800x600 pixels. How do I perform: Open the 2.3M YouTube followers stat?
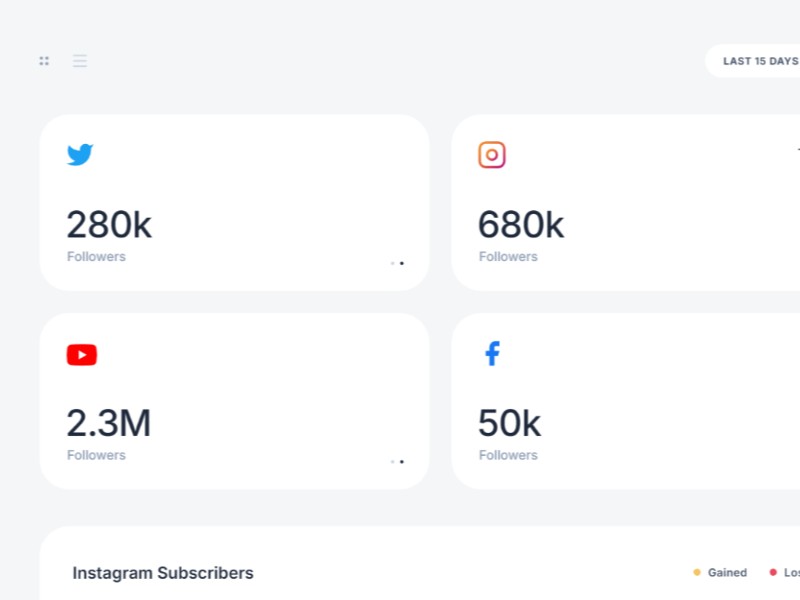coord(109,424)
